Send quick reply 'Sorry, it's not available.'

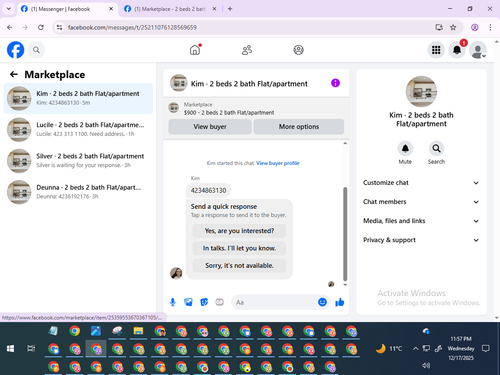click(x=239, y=265)
